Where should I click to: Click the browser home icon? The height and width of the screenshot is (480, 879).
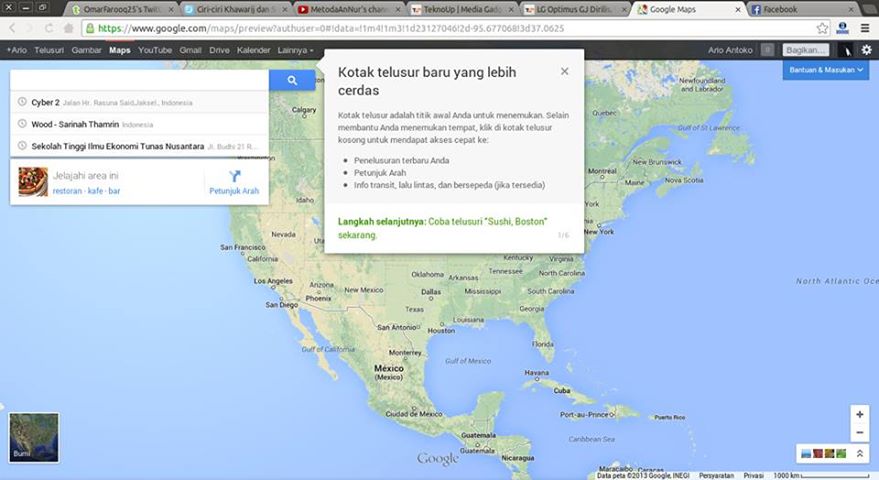[x=68, y=28]
